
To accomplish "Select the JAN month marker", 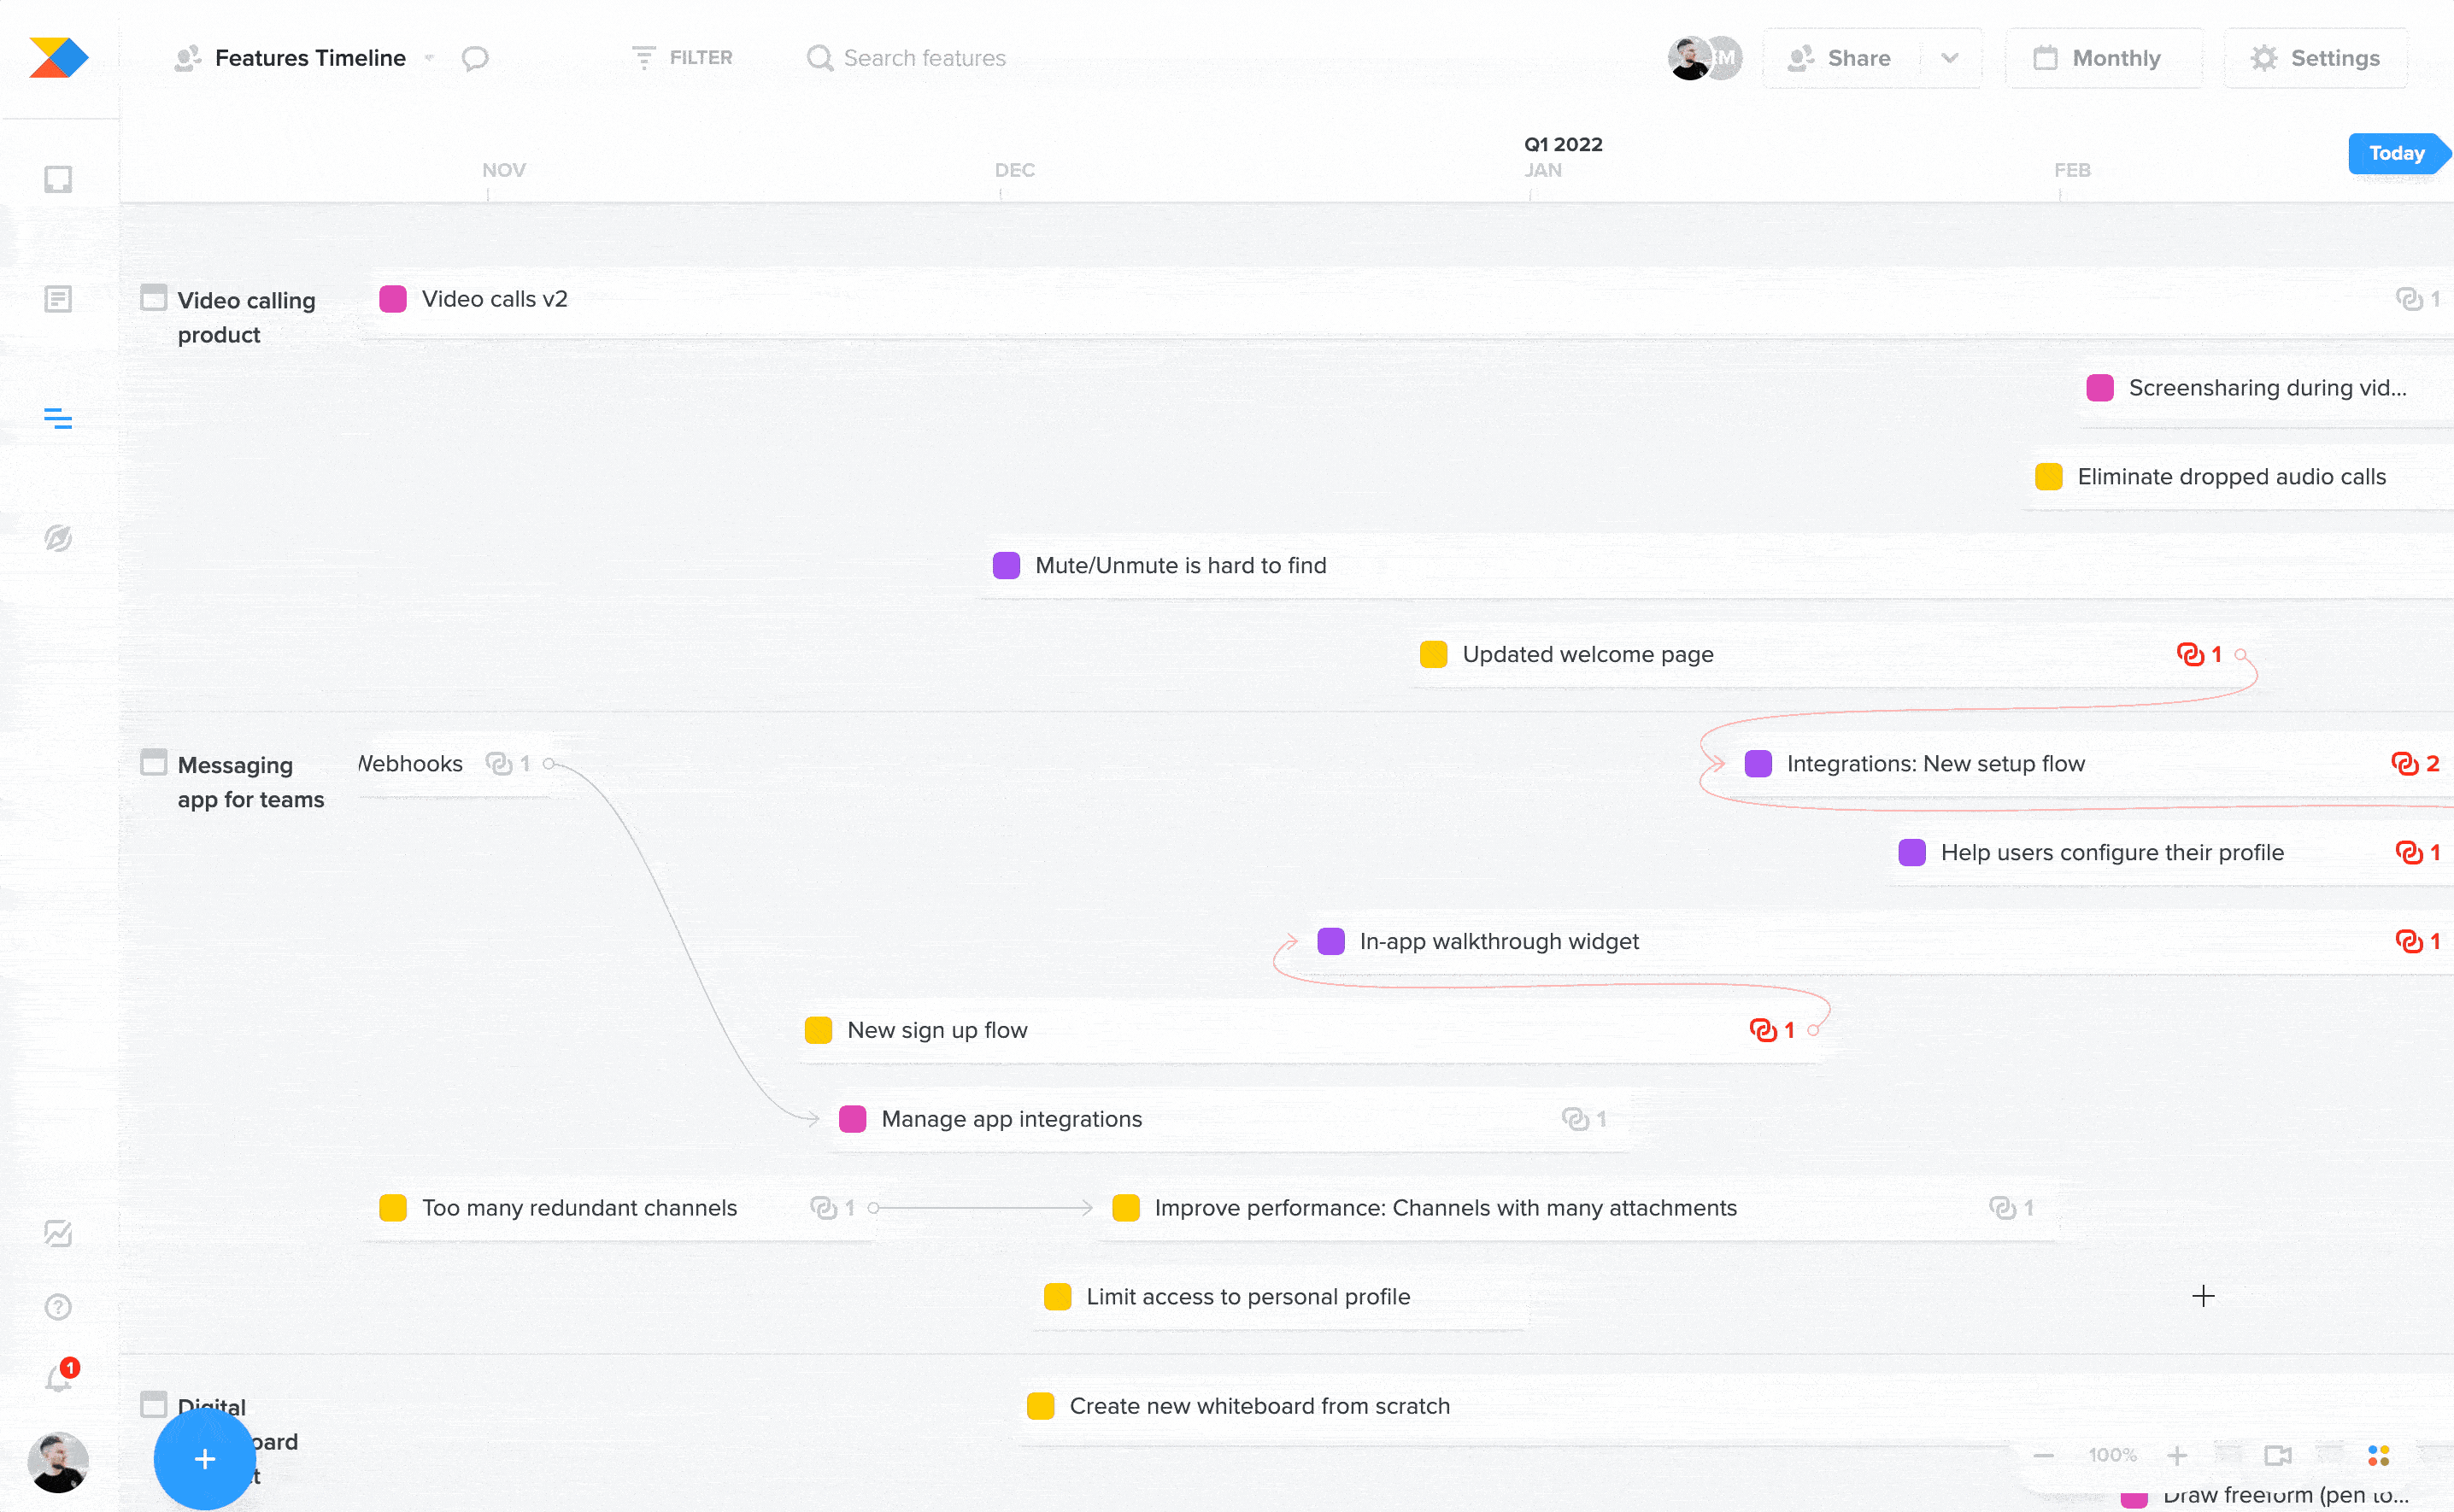I will click(x=1543, y=170).
